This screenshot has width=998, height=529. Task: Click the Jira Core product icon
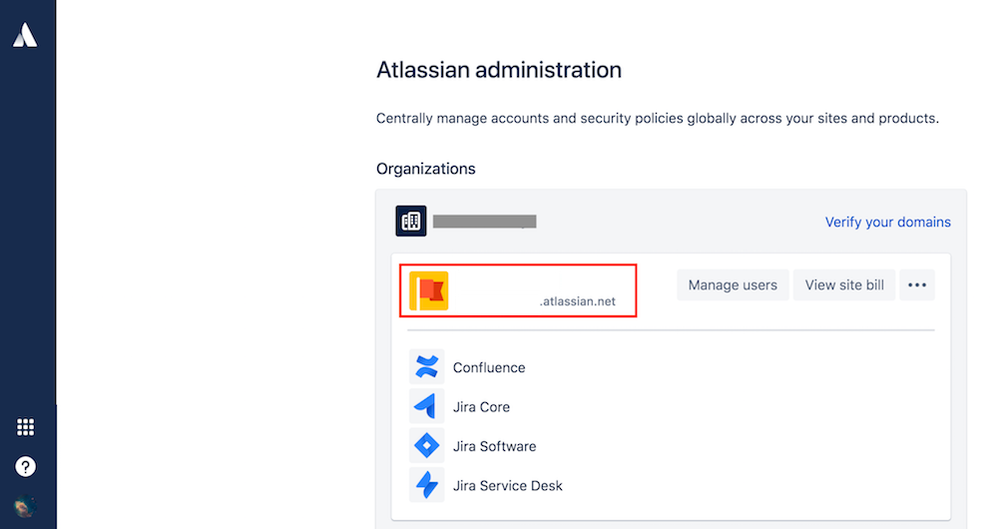(426, 406)
